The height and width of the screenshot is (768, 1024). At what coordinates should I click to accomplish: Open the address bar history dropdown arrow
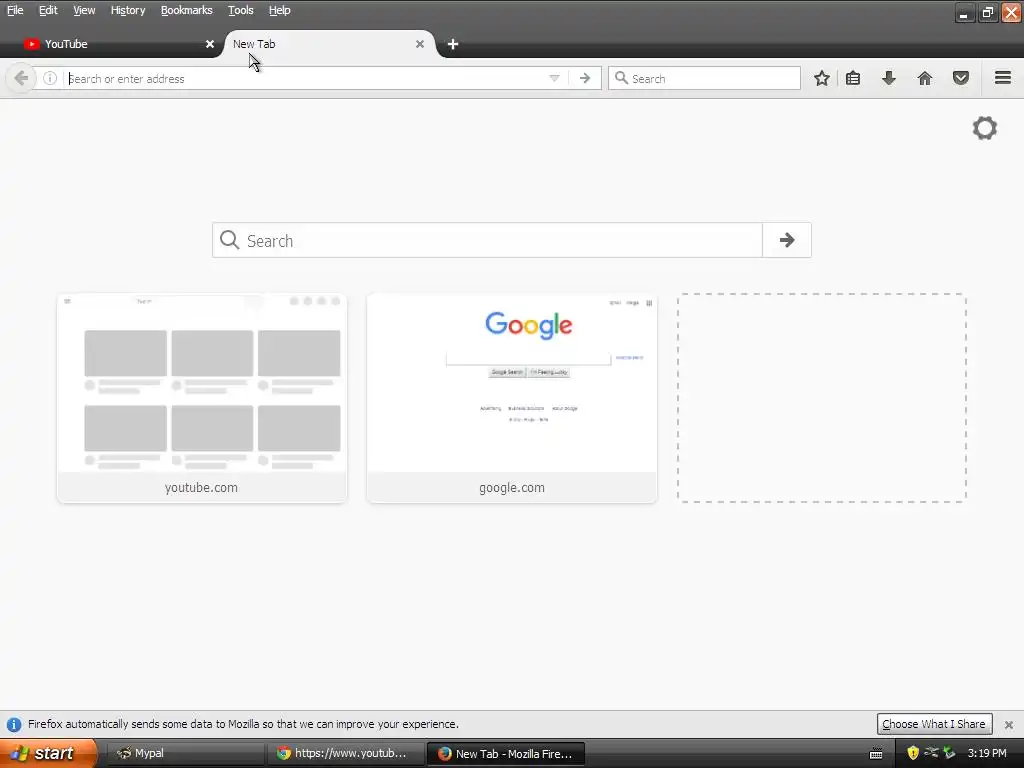(x=554, y=78)
